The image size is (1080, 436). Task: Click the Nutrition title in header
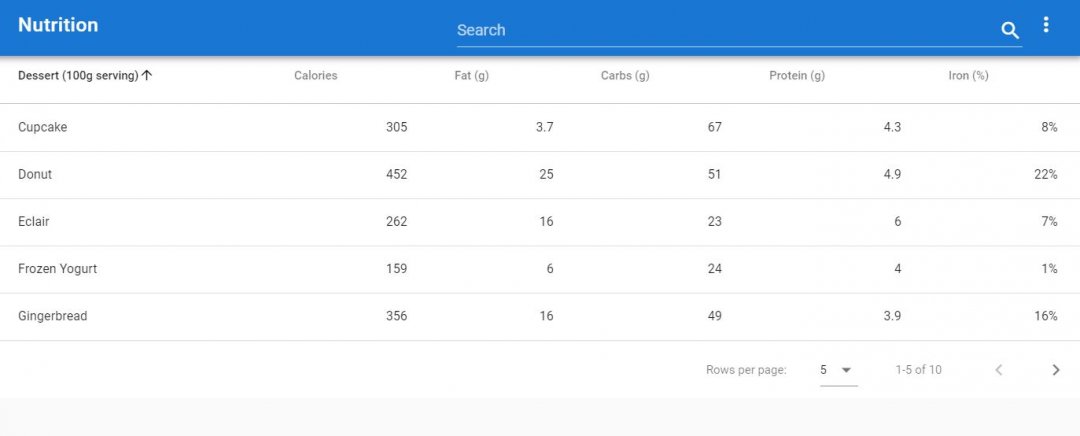coord(58,25)
